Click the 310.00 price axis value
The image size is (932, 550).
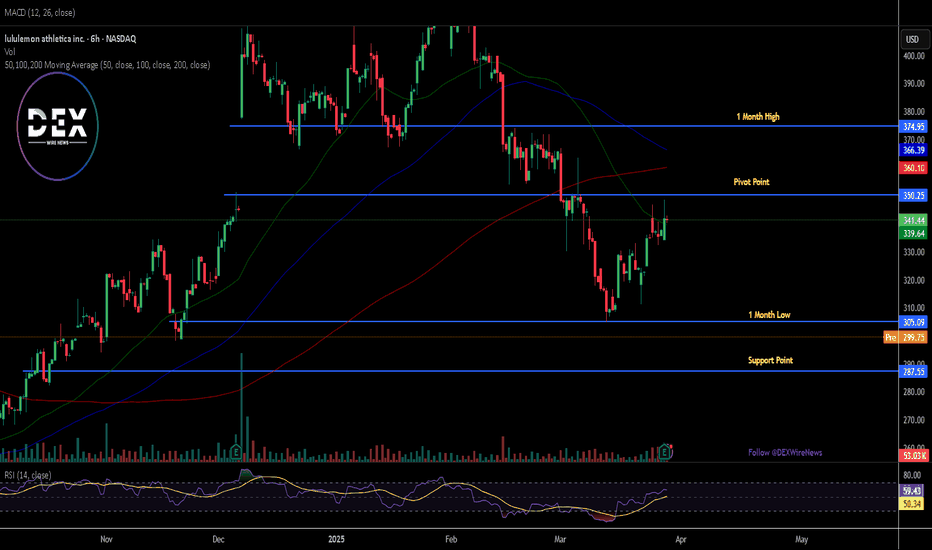coord(914,308)
